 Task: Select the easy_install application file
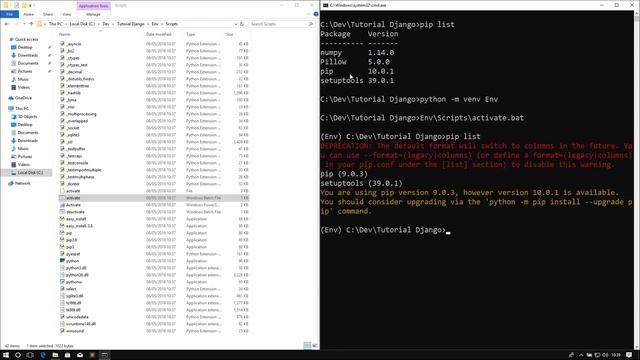(x=76, y=219)
